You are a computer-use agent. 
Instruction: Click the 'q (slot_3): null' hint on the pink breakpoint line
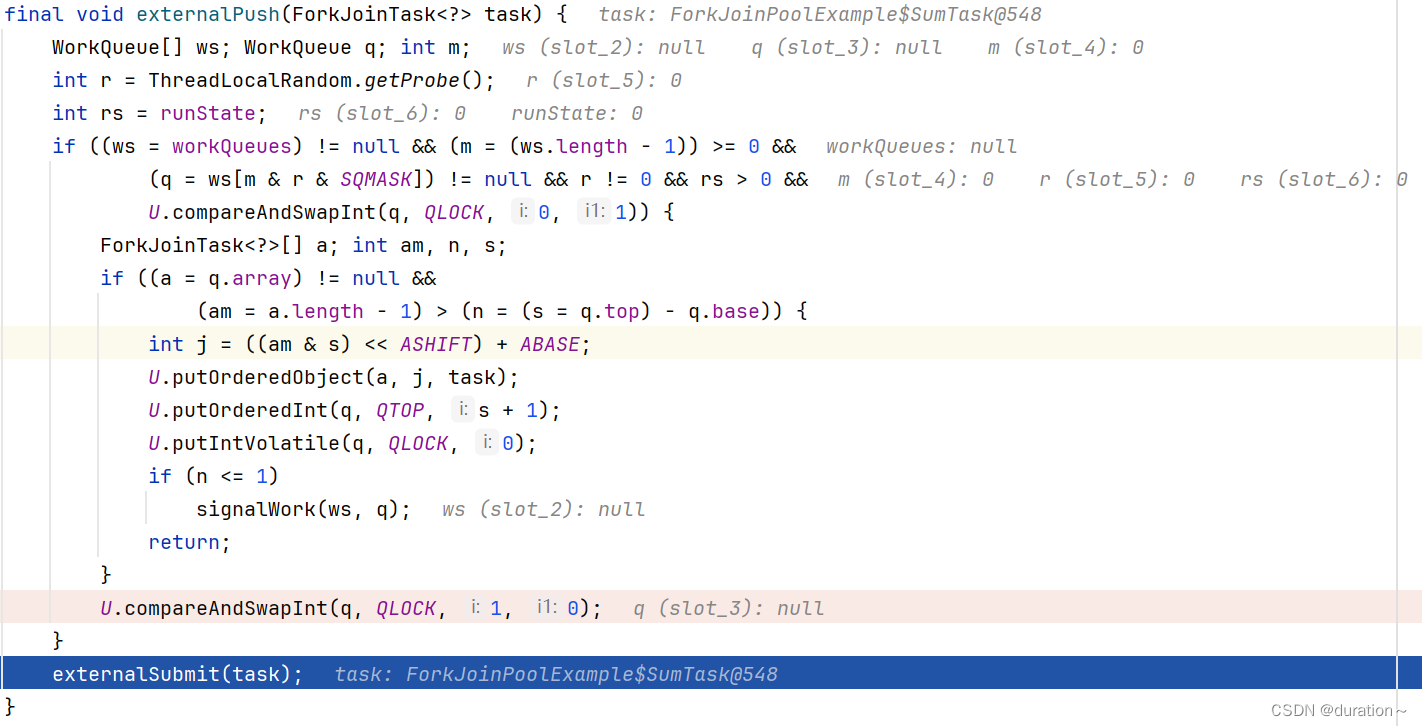pos(729,608)
